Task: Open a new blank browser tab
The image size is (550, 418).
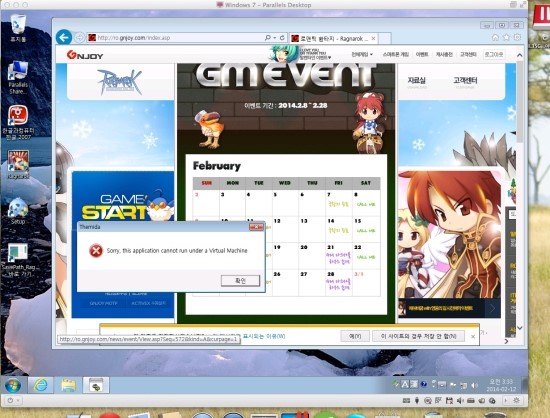Action: [384, 38]
